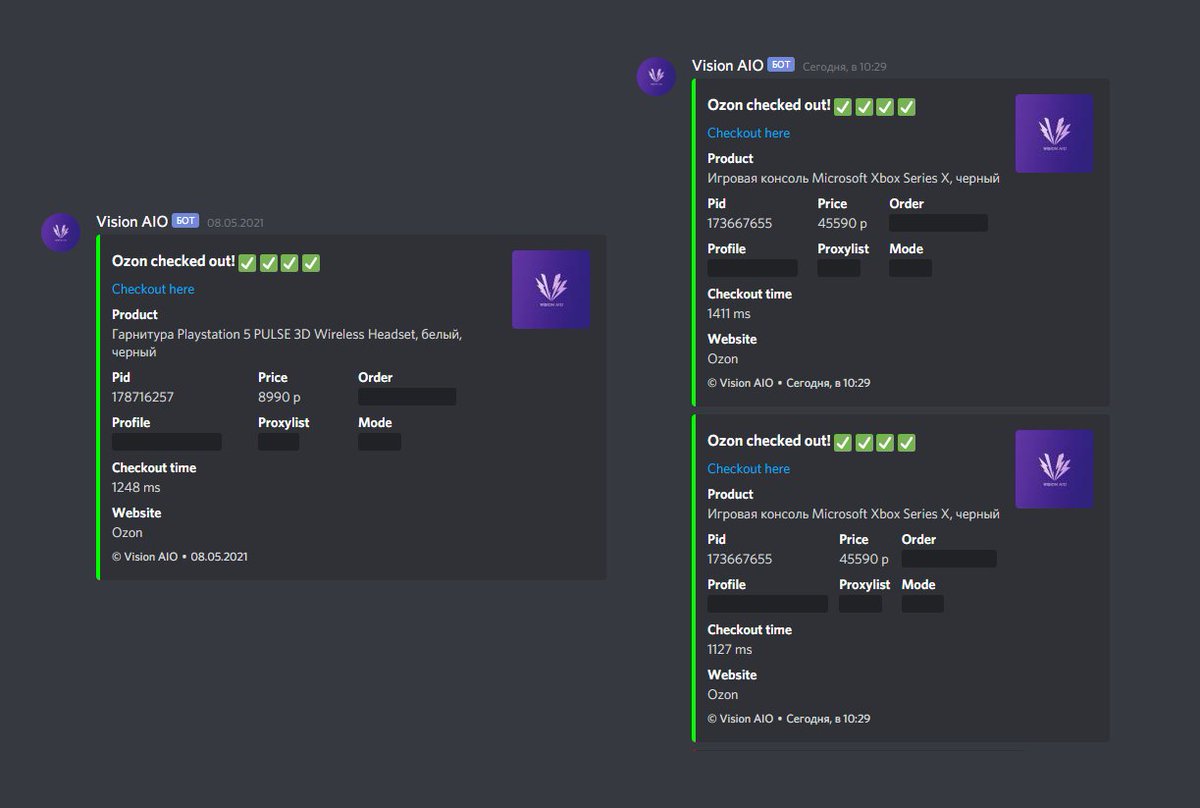Click the redacted Order value in headset embed
This screenshot has height=808, width=1200.
click(x=407, y=397)
